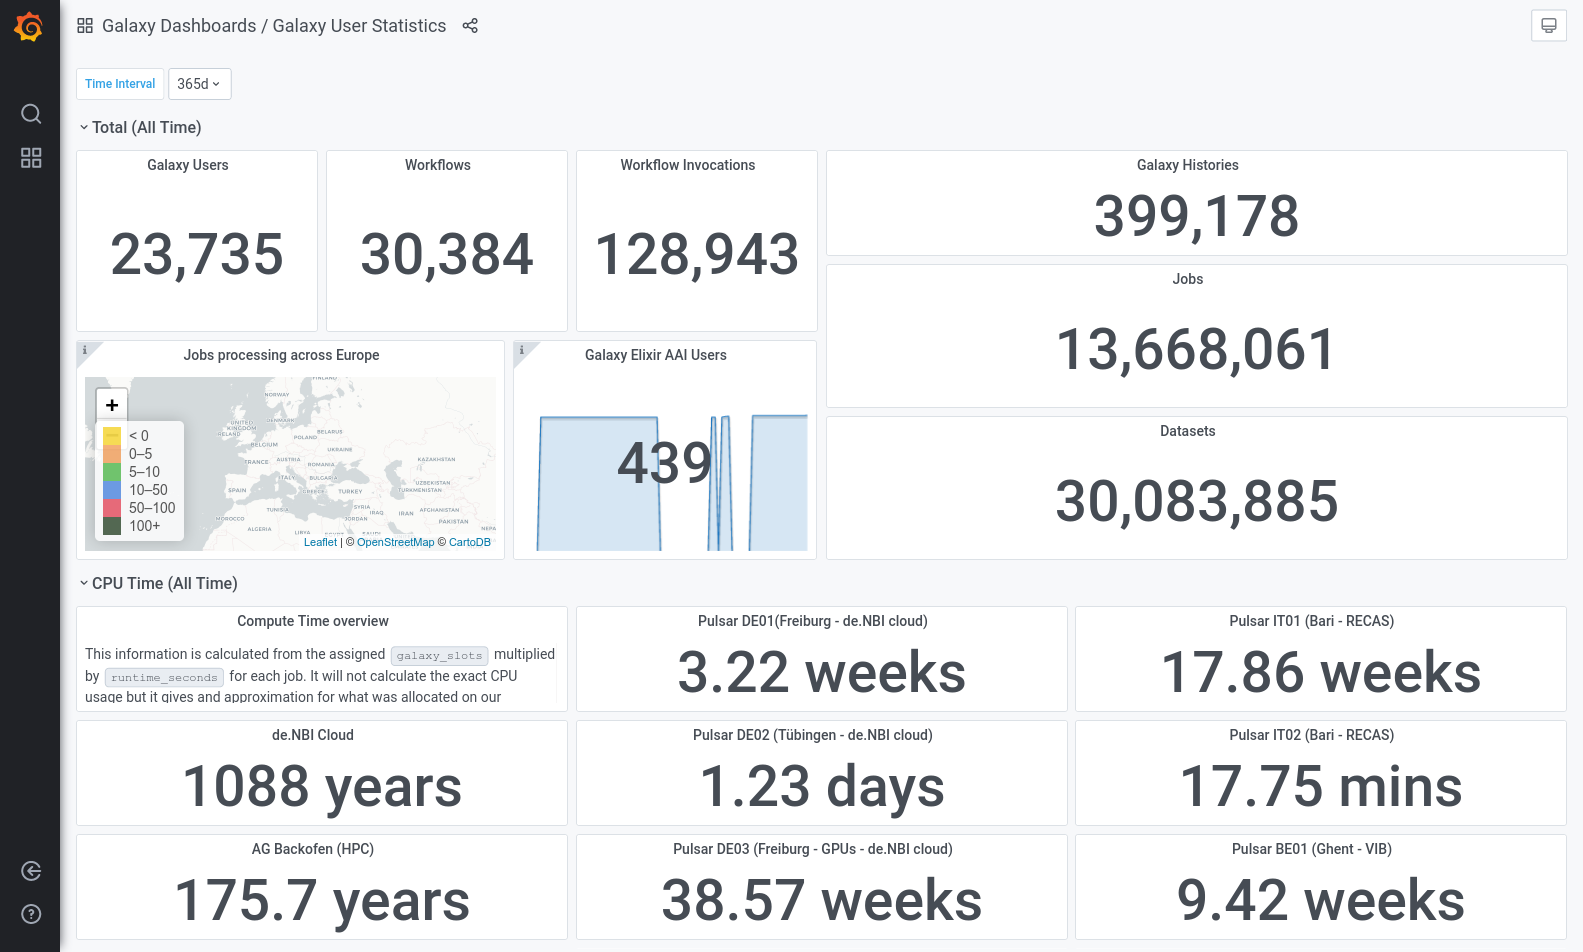1583x952 pixels.
Task: Click the 399,178 histories value
Action: click(1197, 216)
